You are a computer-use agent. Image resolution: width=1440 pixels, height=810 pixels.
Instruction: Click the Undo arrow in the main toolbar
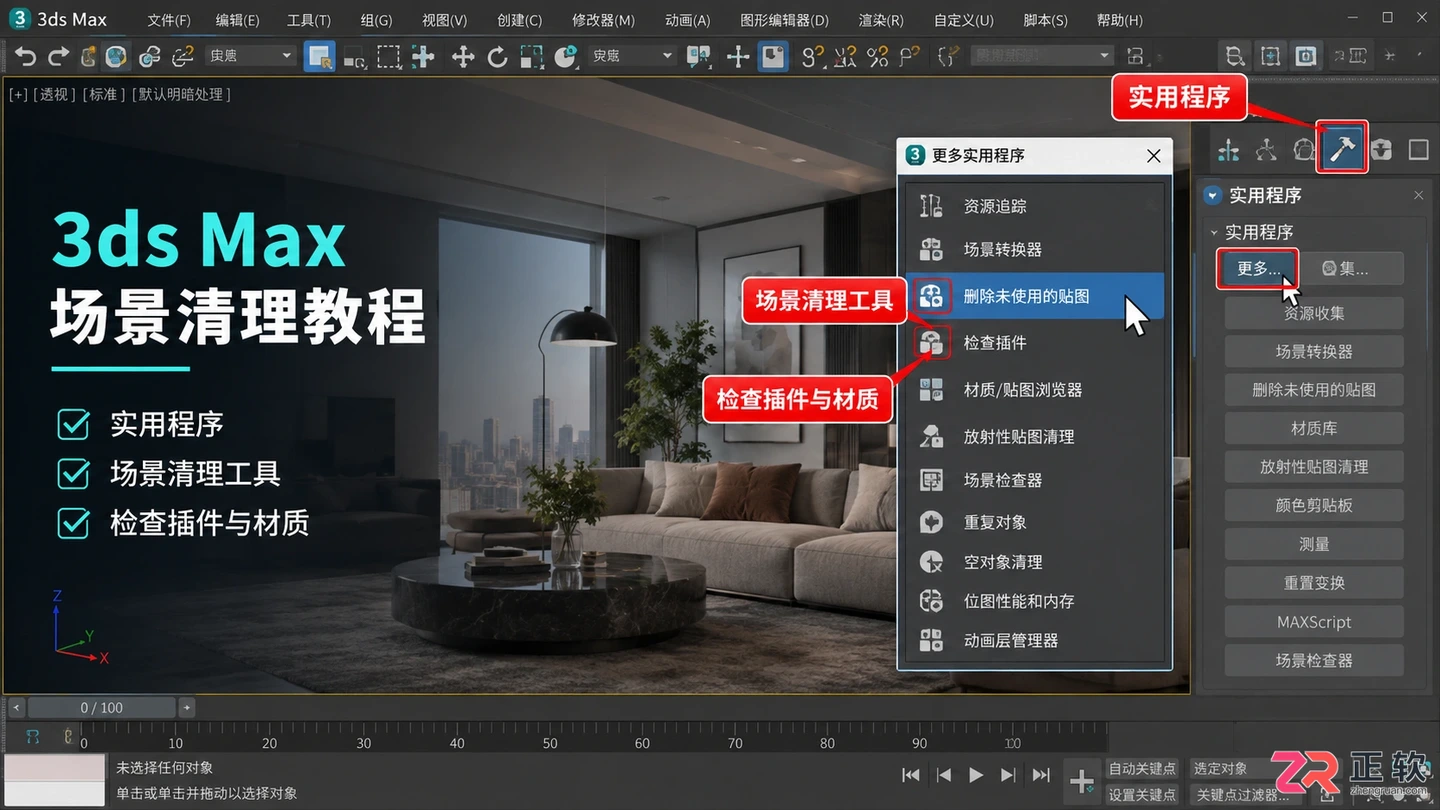click(x=26, y=57)
